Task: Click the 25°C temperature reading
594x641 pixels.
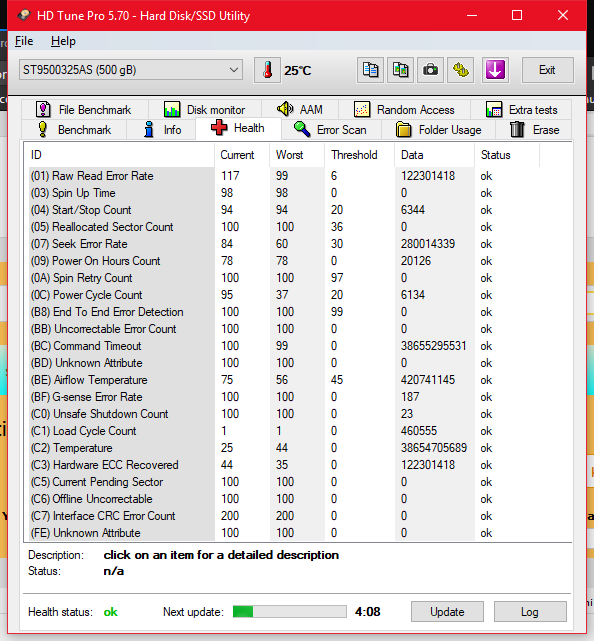Action: (298, 71)
